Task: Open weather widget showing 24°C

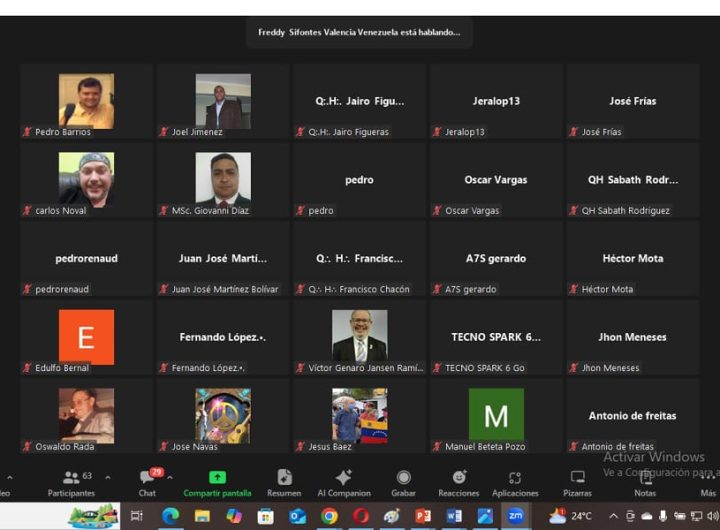Action: click(x=570, y=516)
